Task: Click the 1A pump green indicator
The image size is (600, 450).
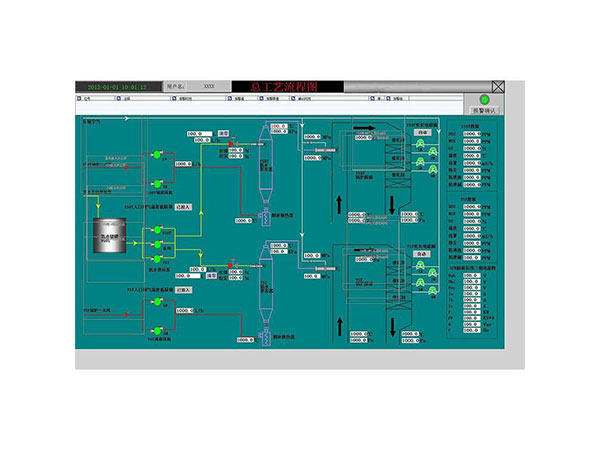Action: point(158,154)
